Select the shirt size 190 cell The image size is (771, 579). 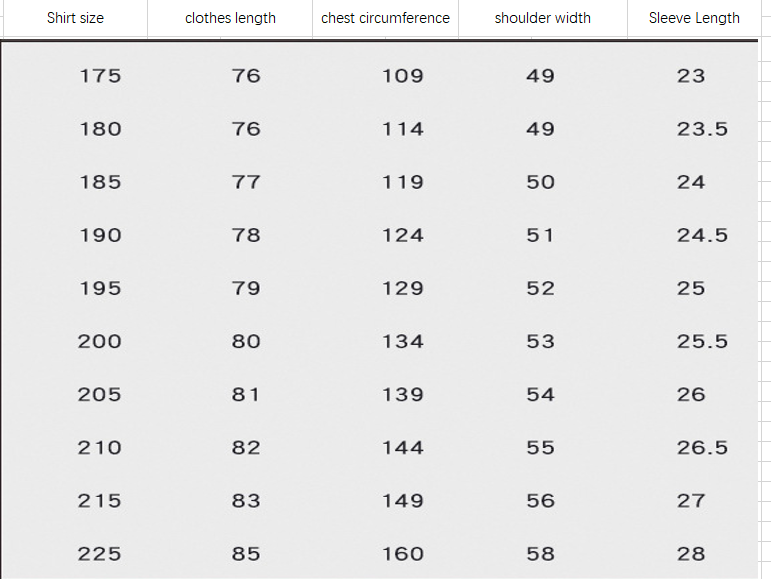point(100,236)
